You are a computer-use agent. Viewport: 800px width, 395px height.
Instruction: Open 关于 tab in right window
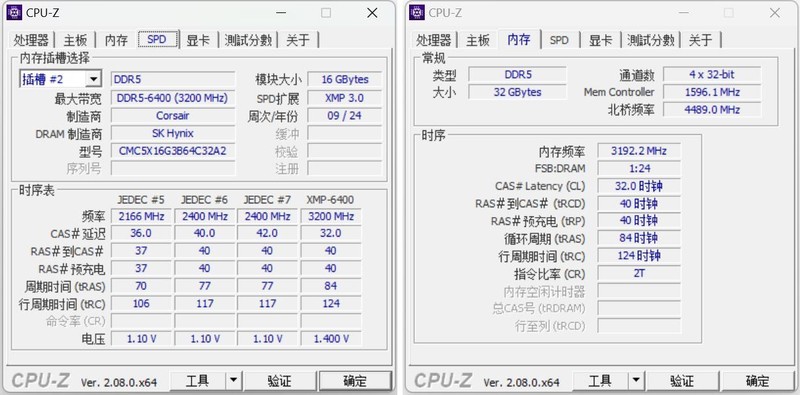click(701, 40)
